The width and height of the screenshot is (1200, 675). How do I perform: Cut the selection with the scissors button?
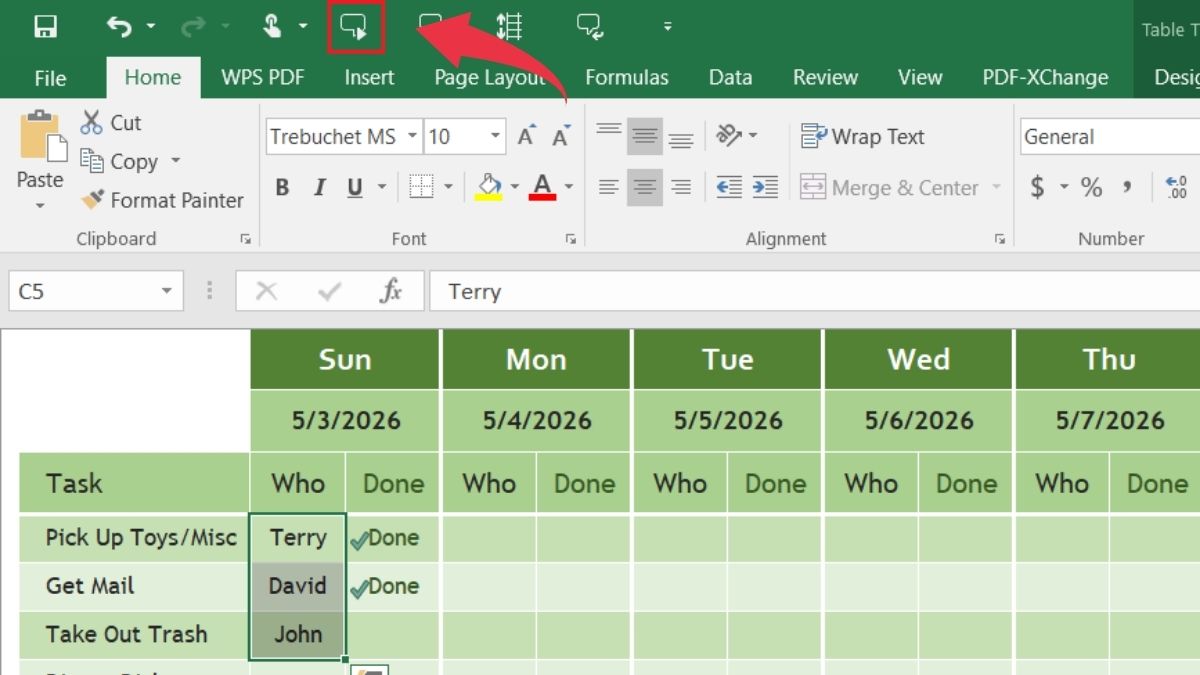[111, 122]
